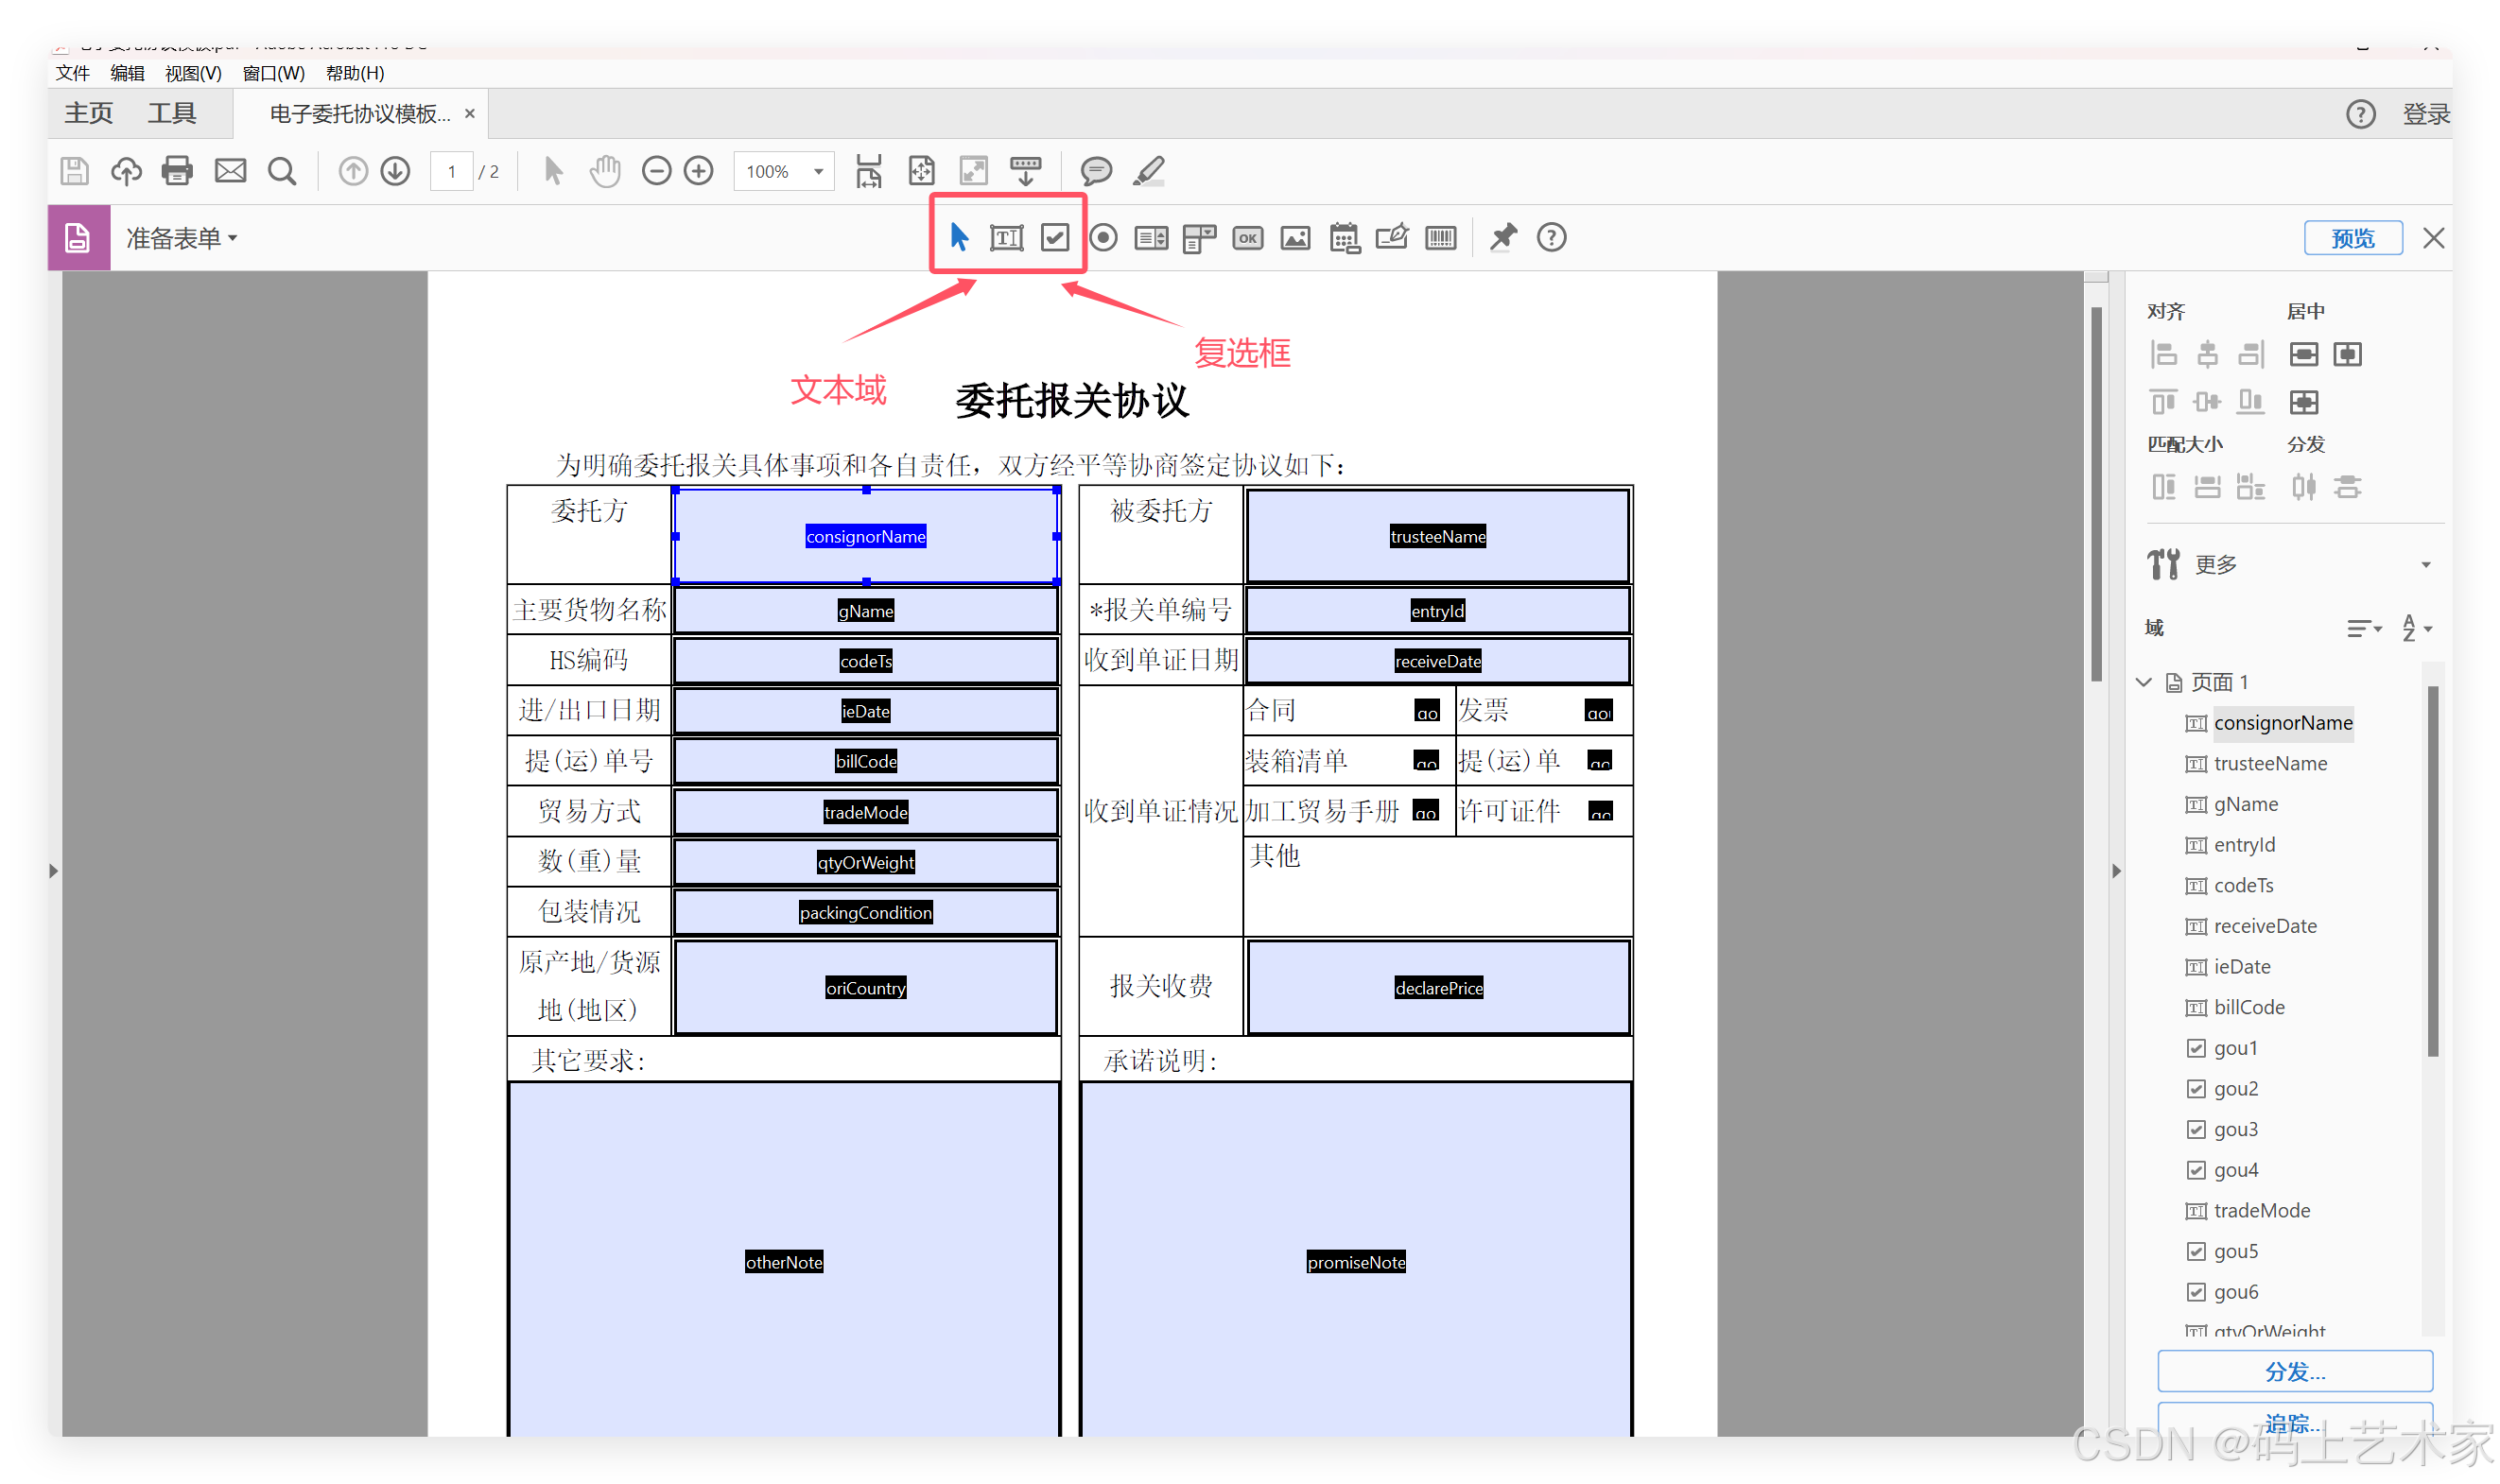Add a date field tool
2500x1484 pixels.
pyautogui.click(x=1344, y=238)
